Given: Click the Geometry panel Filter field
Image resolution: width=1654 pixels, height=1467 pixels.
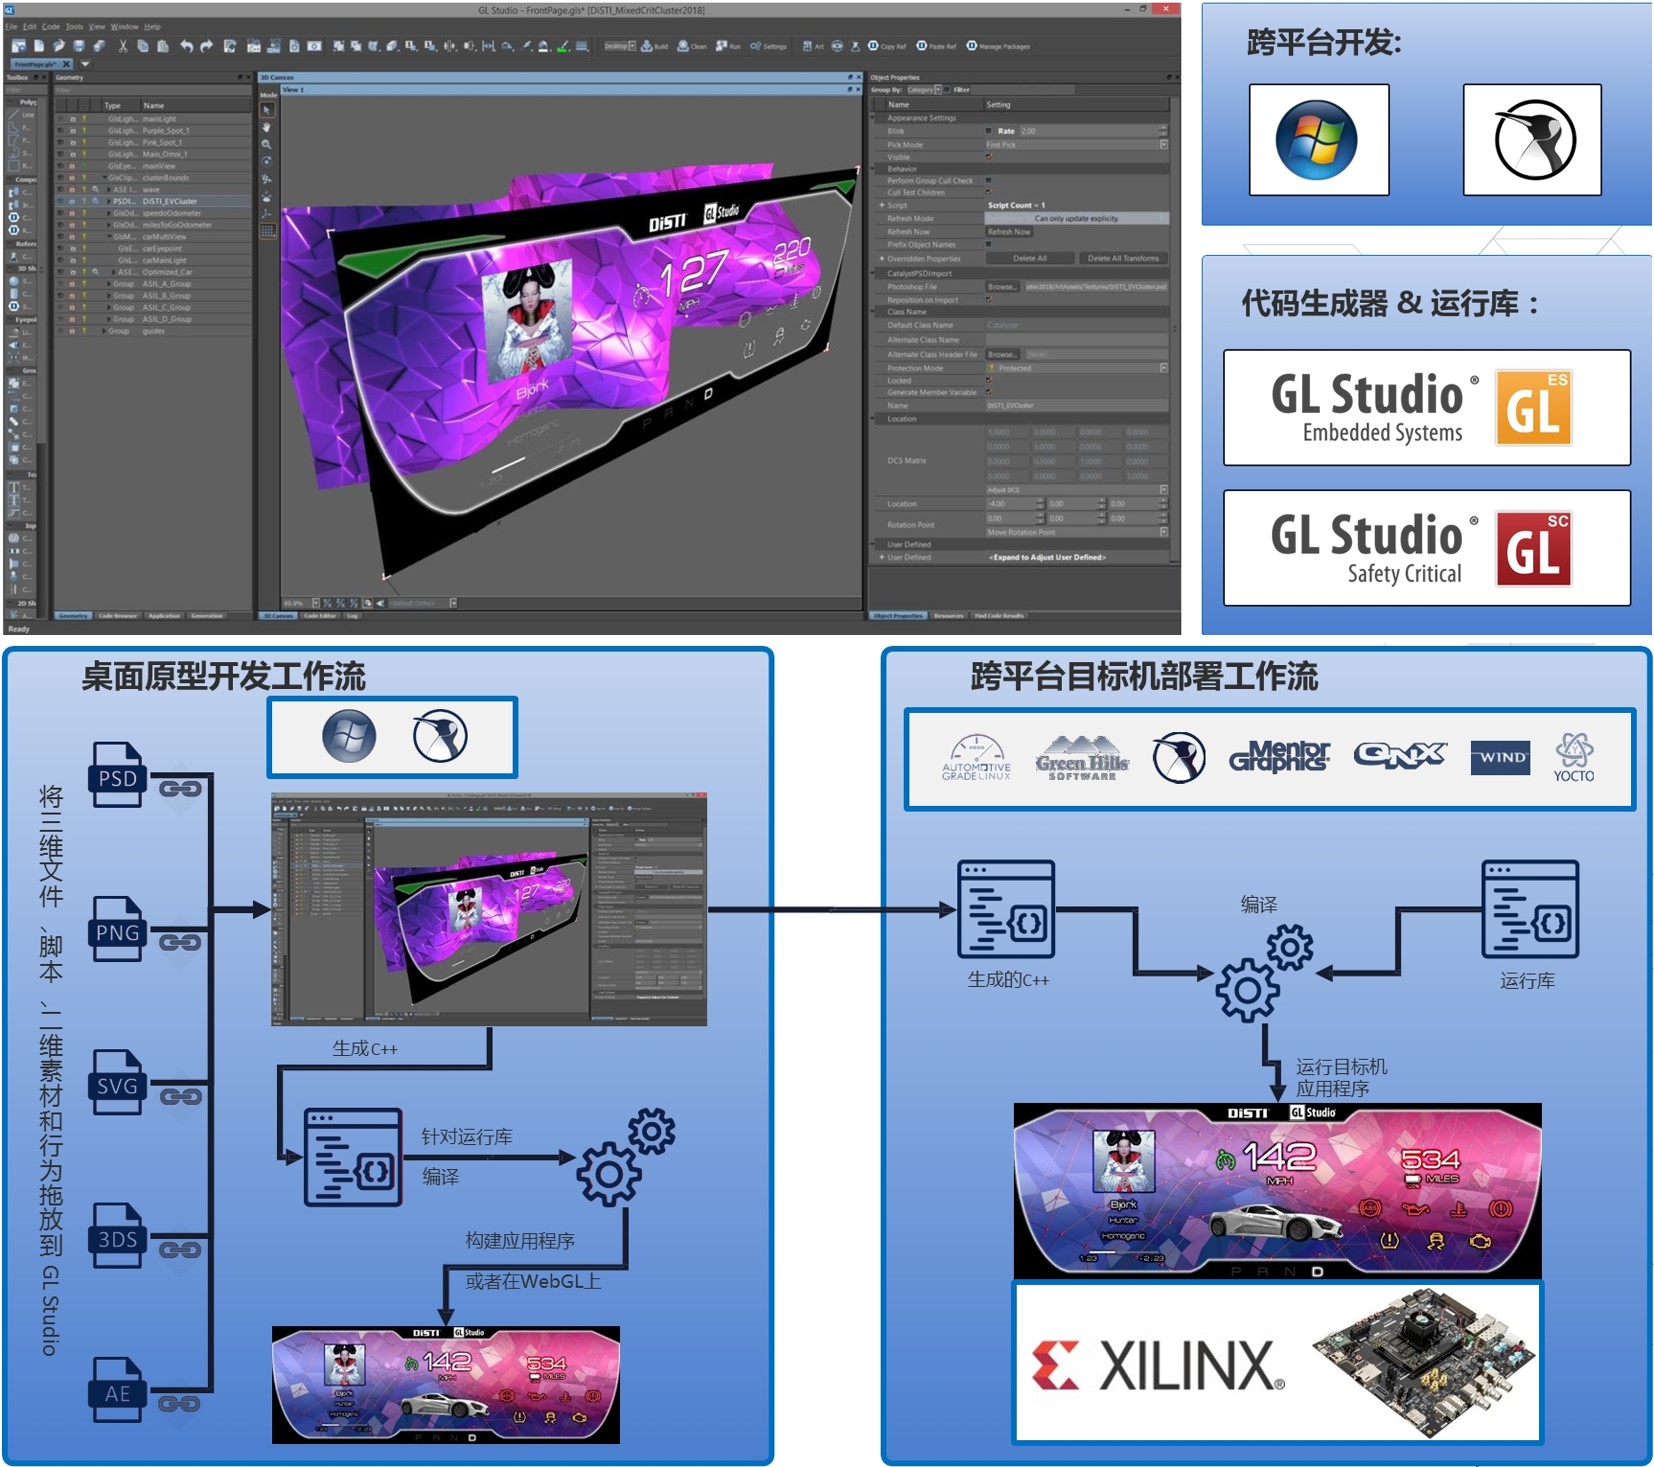Looking at the screenshot, I should coord(152,90).
